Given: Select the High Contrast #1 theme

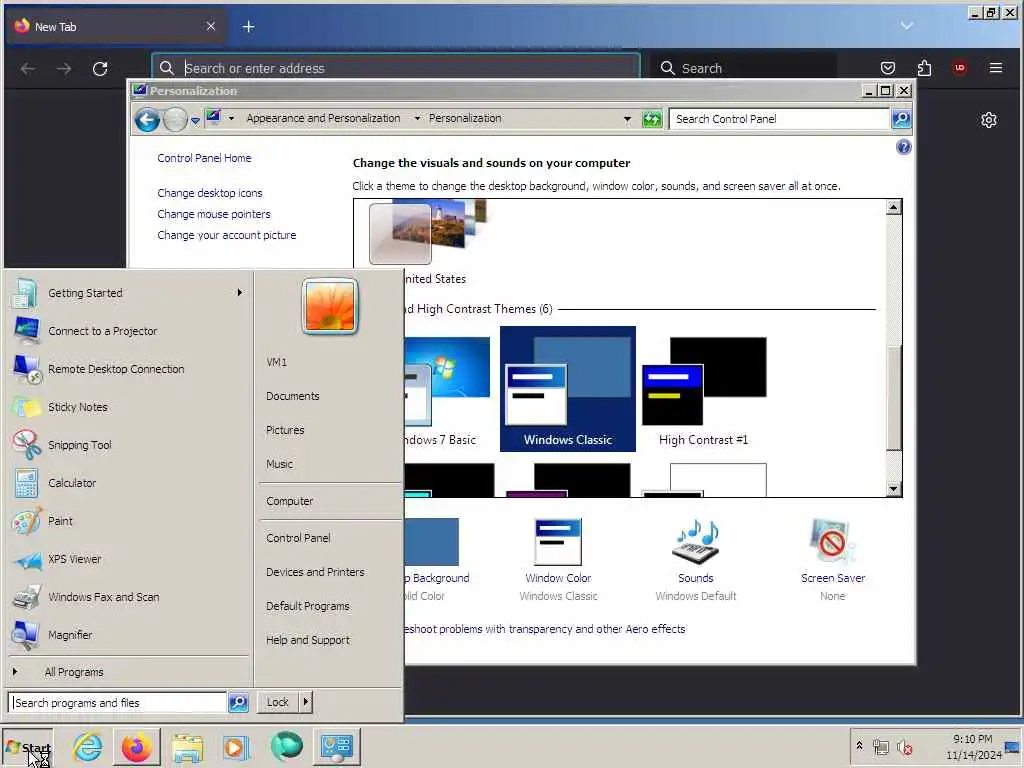Looking at the screenshot, I should pyautogui.click(x=703, y=390).
